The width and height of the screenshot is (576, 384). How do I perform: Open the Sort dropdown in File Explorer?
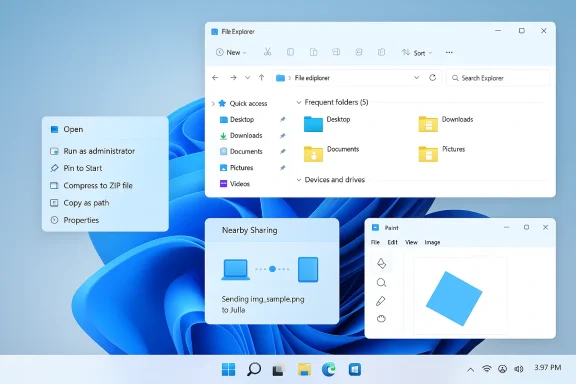[417, 53]
